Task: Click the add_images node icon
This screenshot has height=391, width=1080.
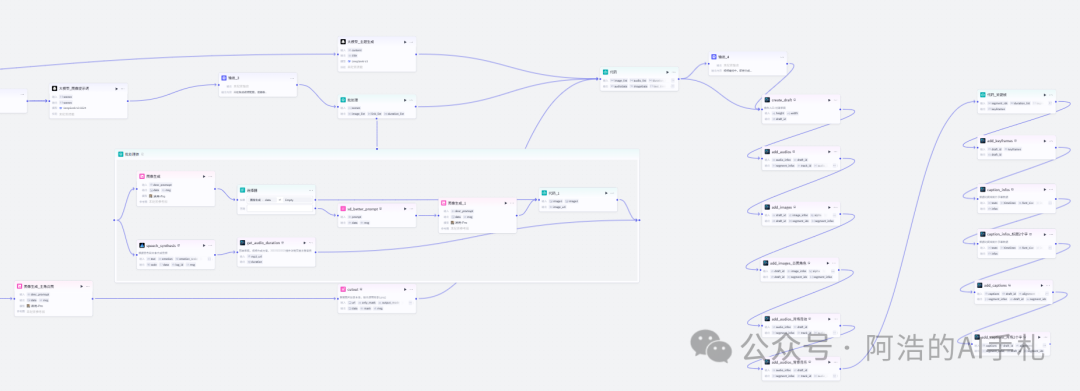Action: pyautogui.click(x=767, y=207)
